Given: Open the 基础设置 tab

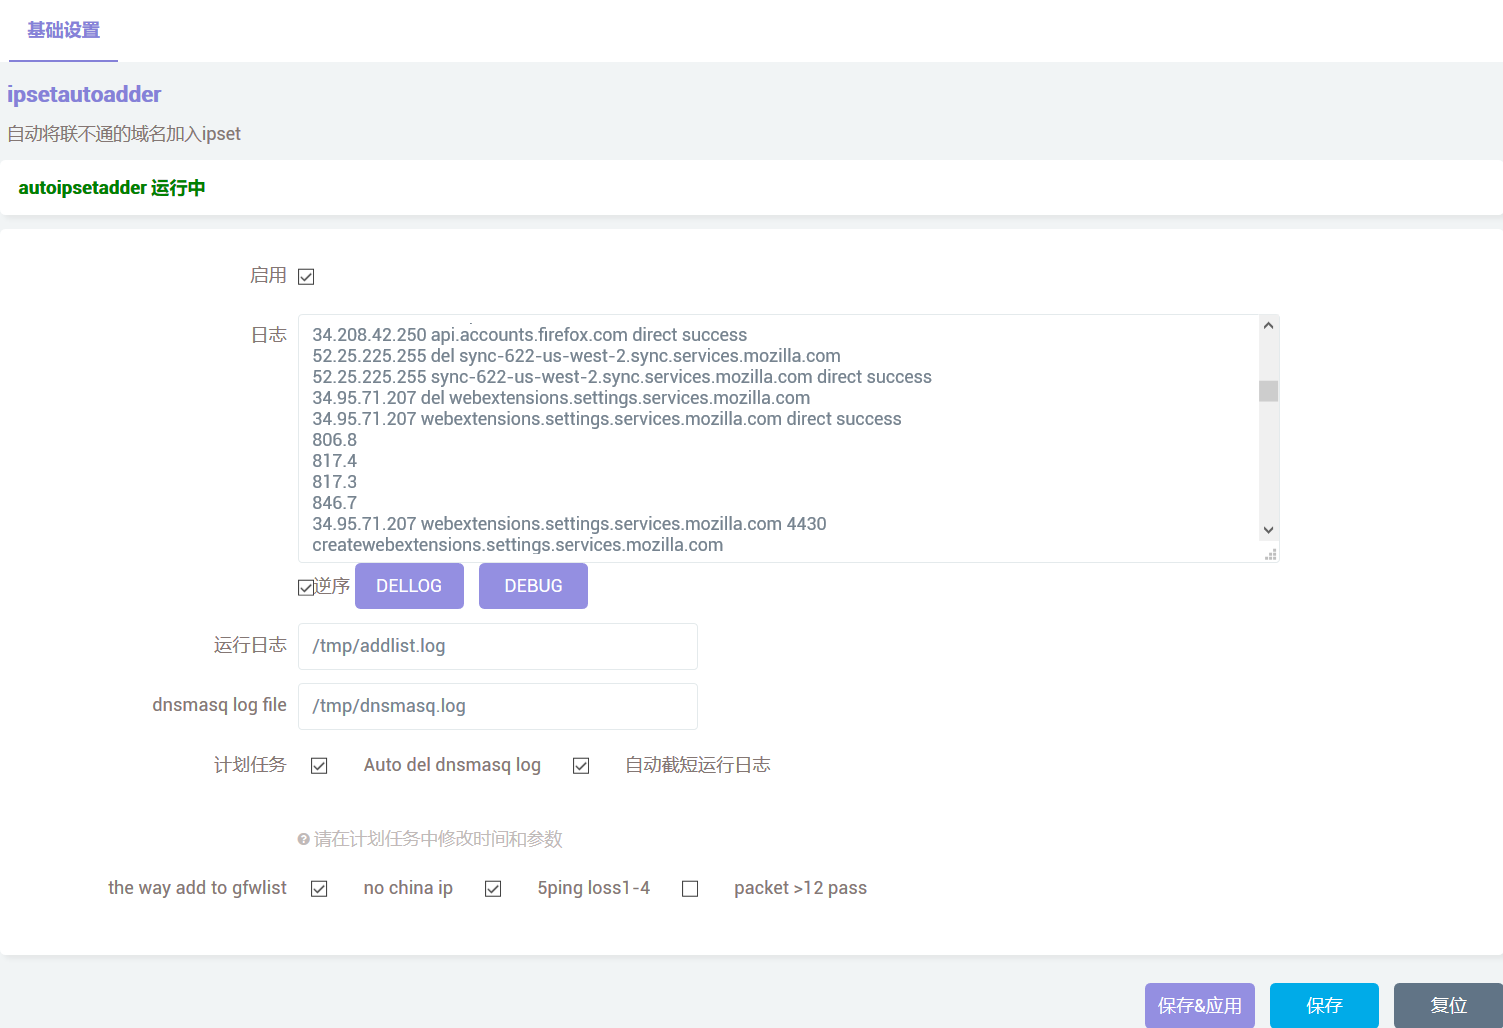Looking at the screenshot, I should (63, 30).
